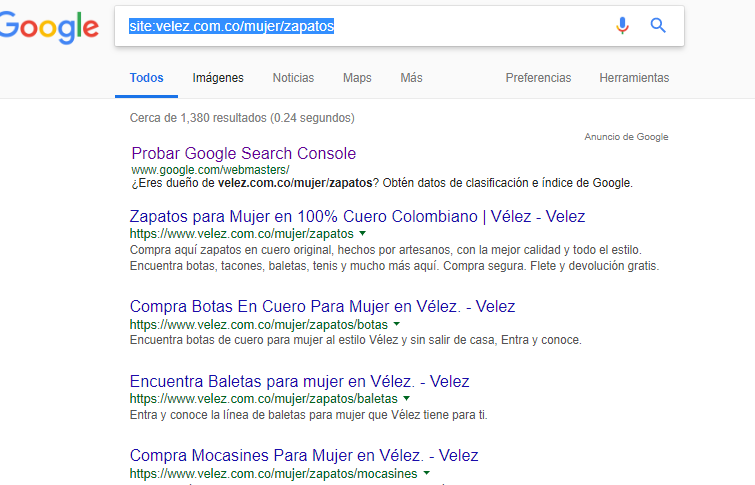The image size is (755, 485).
Task: Open Herramientas search tools
Action: pyautogui.click(x=634, y=78)
